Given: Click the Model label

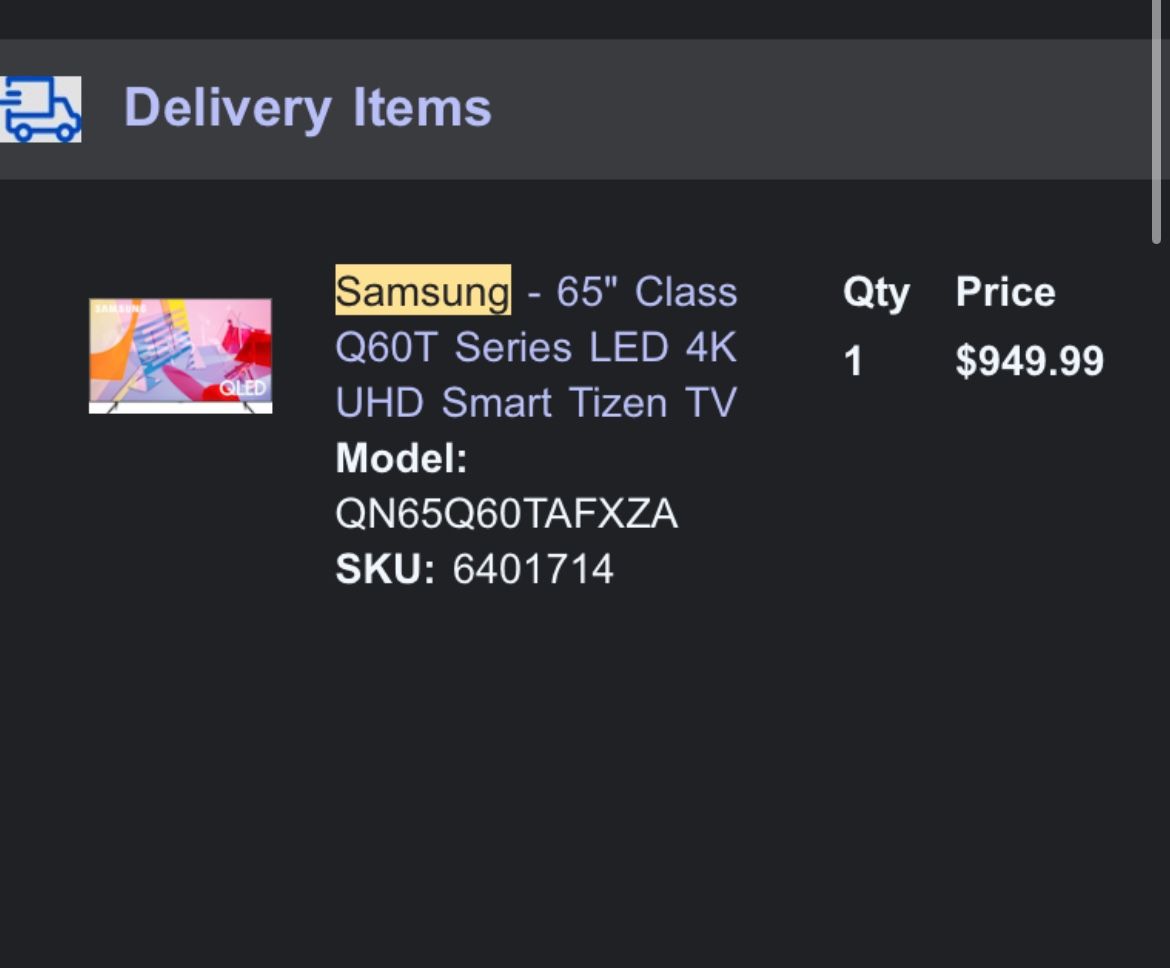Looking at the screenshot, I should pos(401,458).
